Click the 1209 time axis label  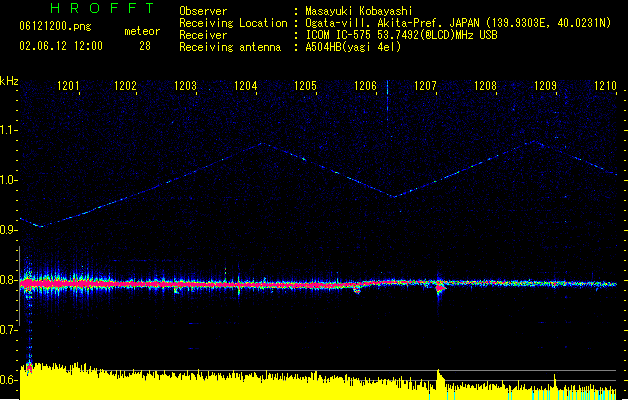tap(546, 86)
